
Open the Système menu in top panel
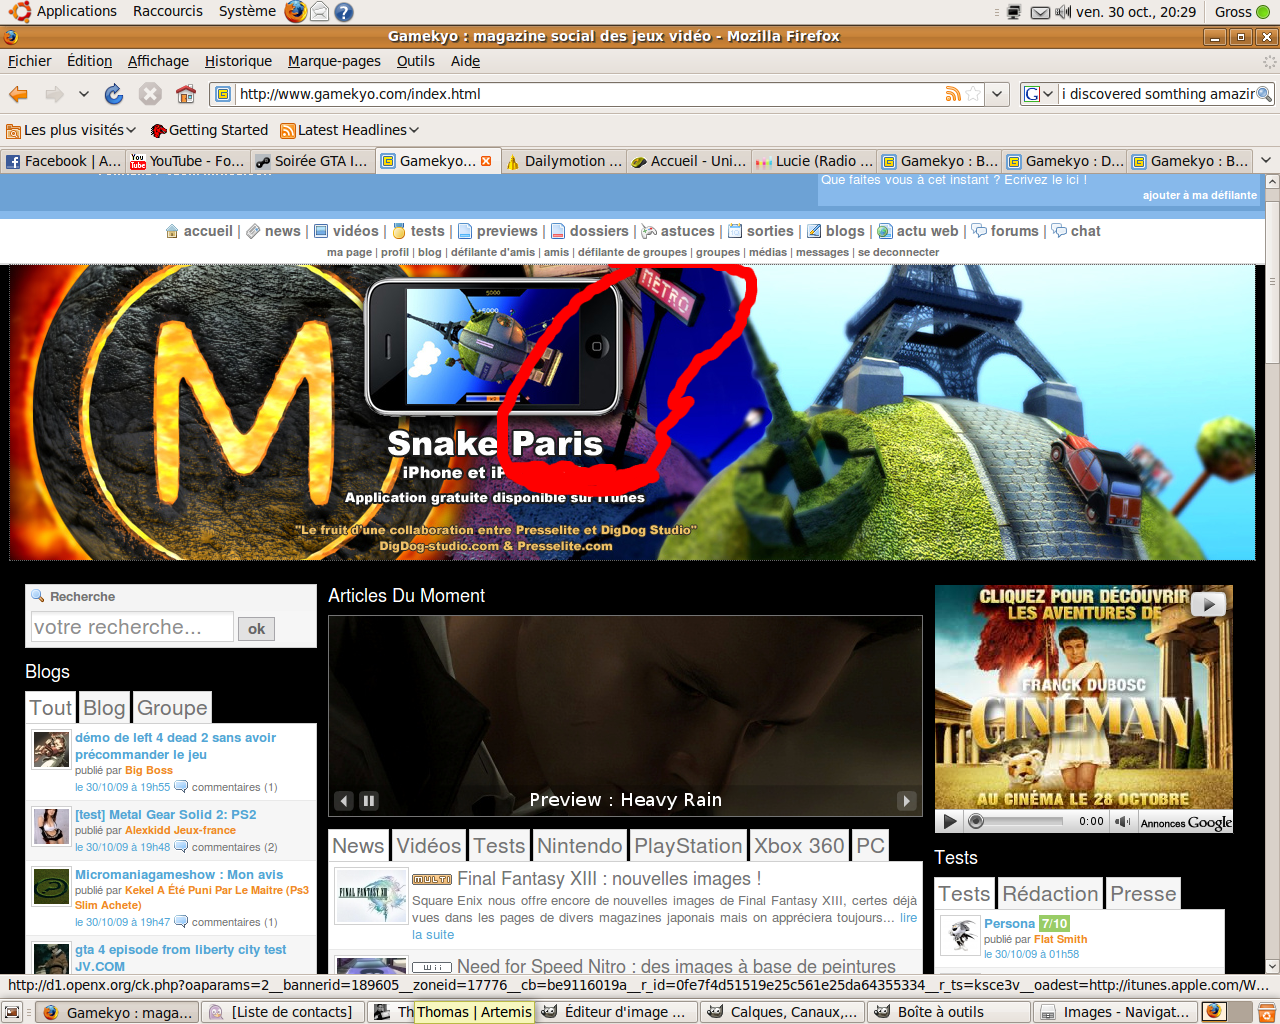tap(247, 11)
